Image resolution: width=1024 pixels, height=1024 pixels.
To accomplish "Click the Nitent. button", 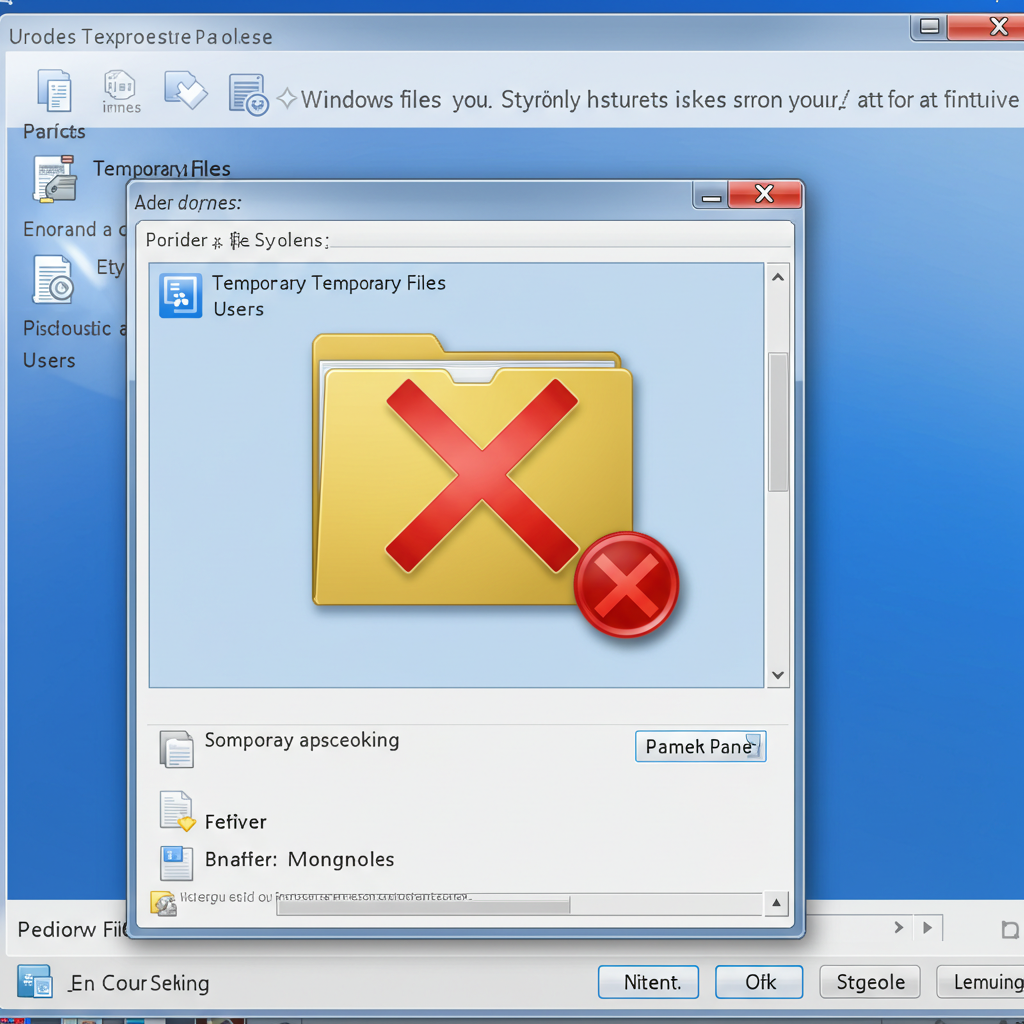I will tap(648, 982).
